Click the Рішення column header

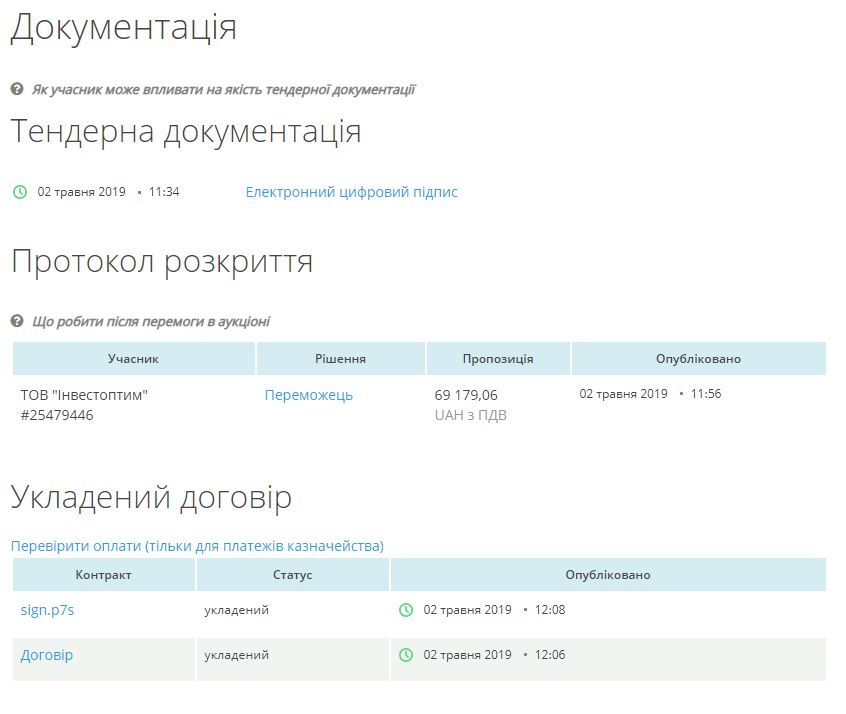pos(340,359)
